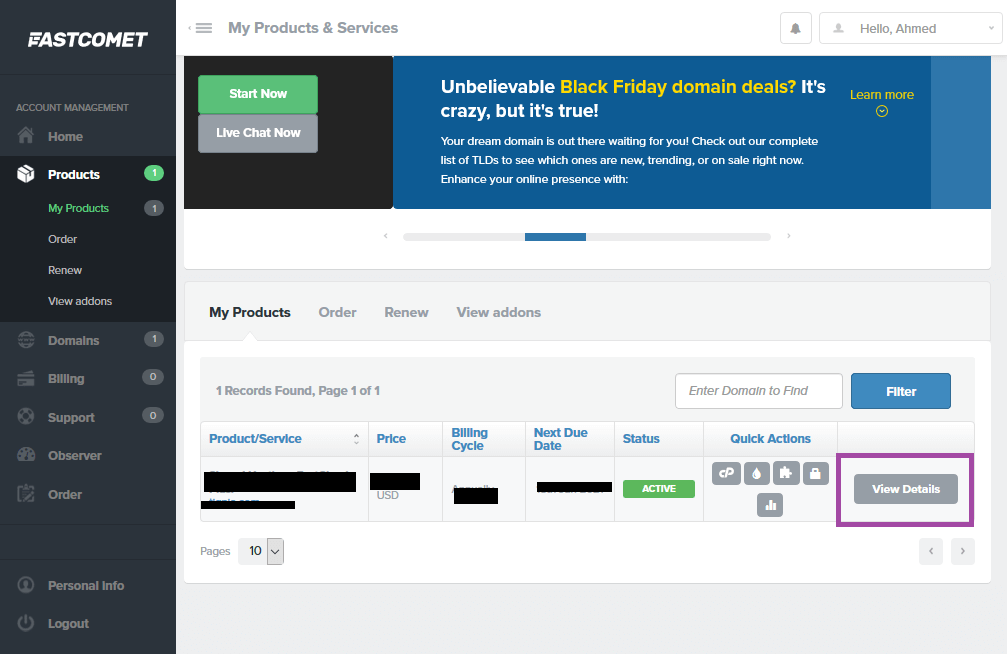The image size is (1007, 654).
Task: Click the main Order item's clipboard icon
Action: coord(26,493)
